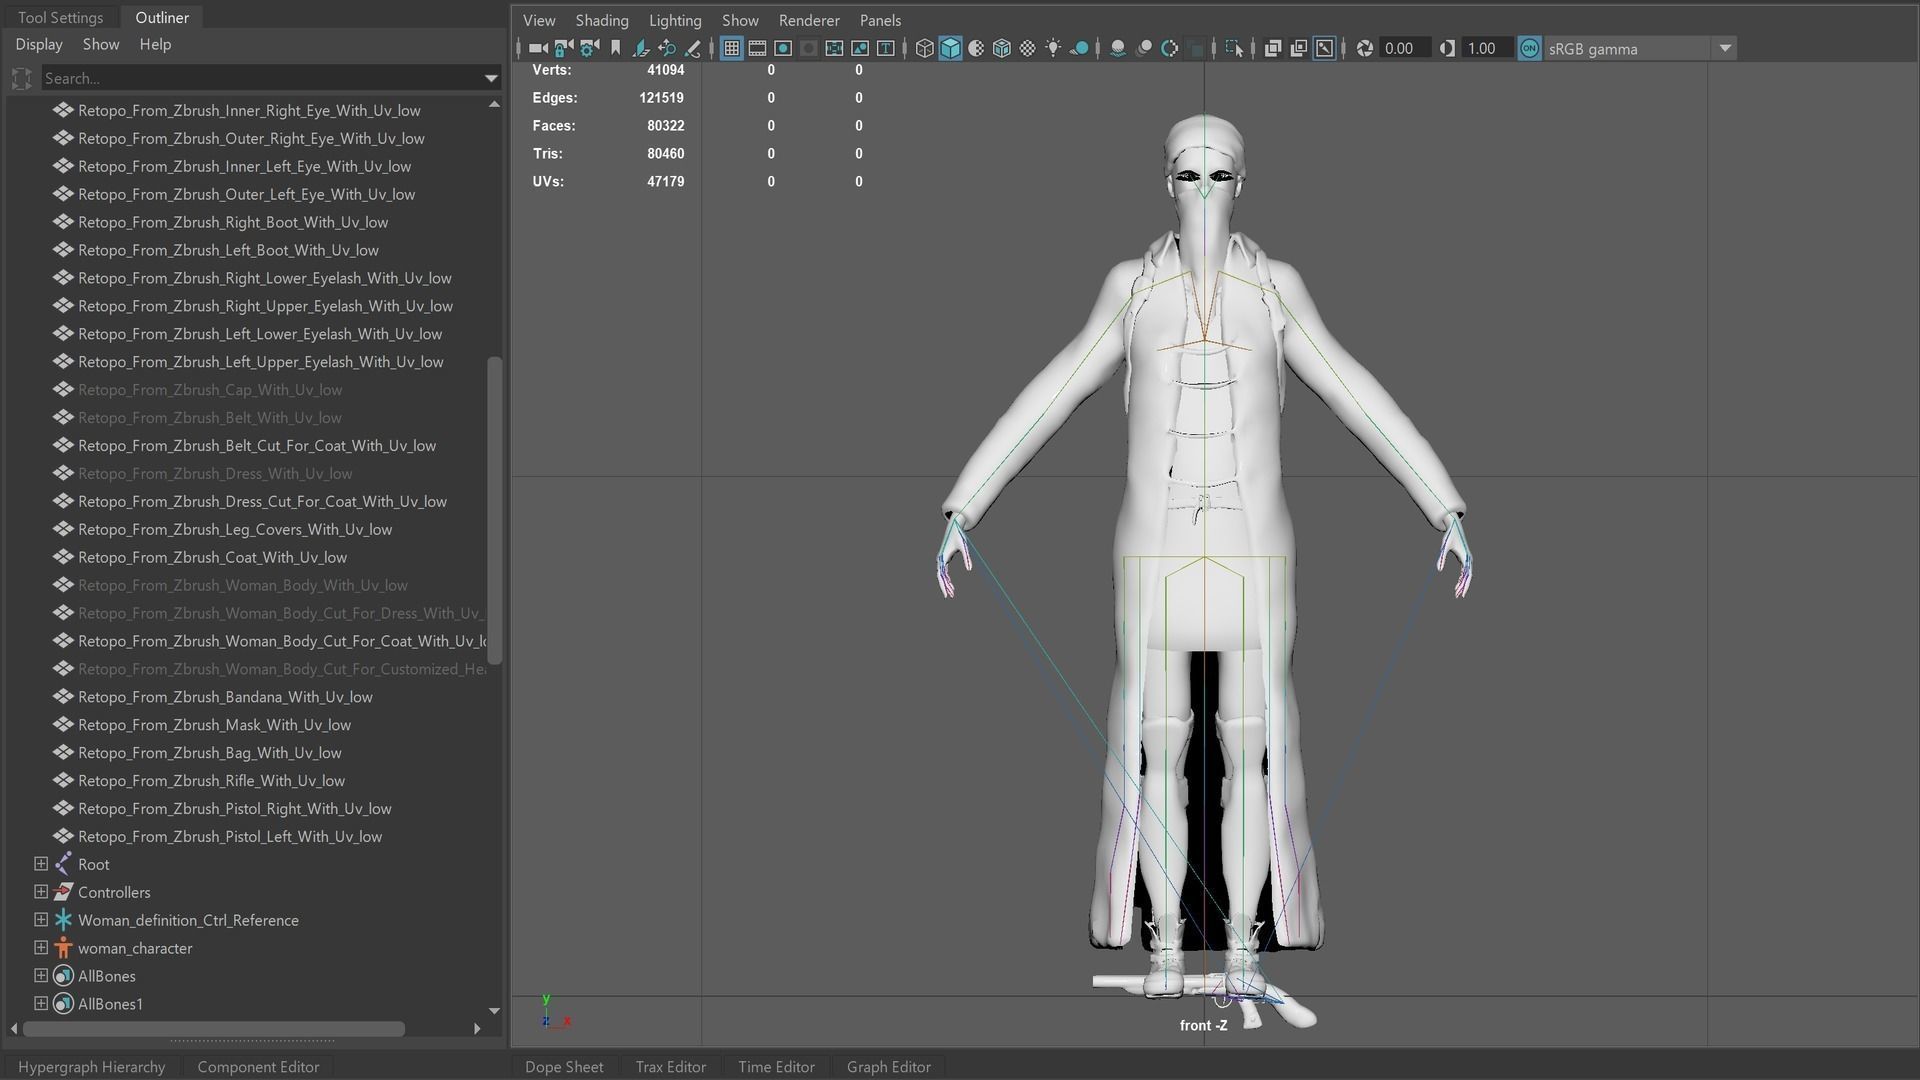Click the lock camera icon
The image size is (1920, 1080).
coord(563,48)
